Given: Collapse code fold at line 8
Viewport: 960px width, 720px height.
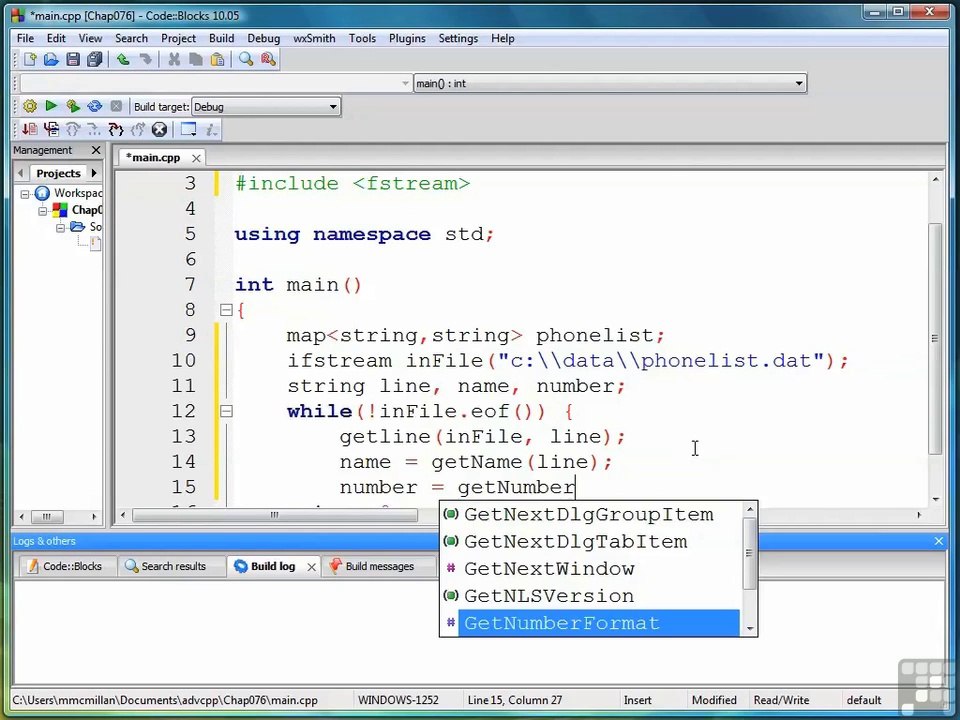Looking at the screenshot, I should point(226,310).
